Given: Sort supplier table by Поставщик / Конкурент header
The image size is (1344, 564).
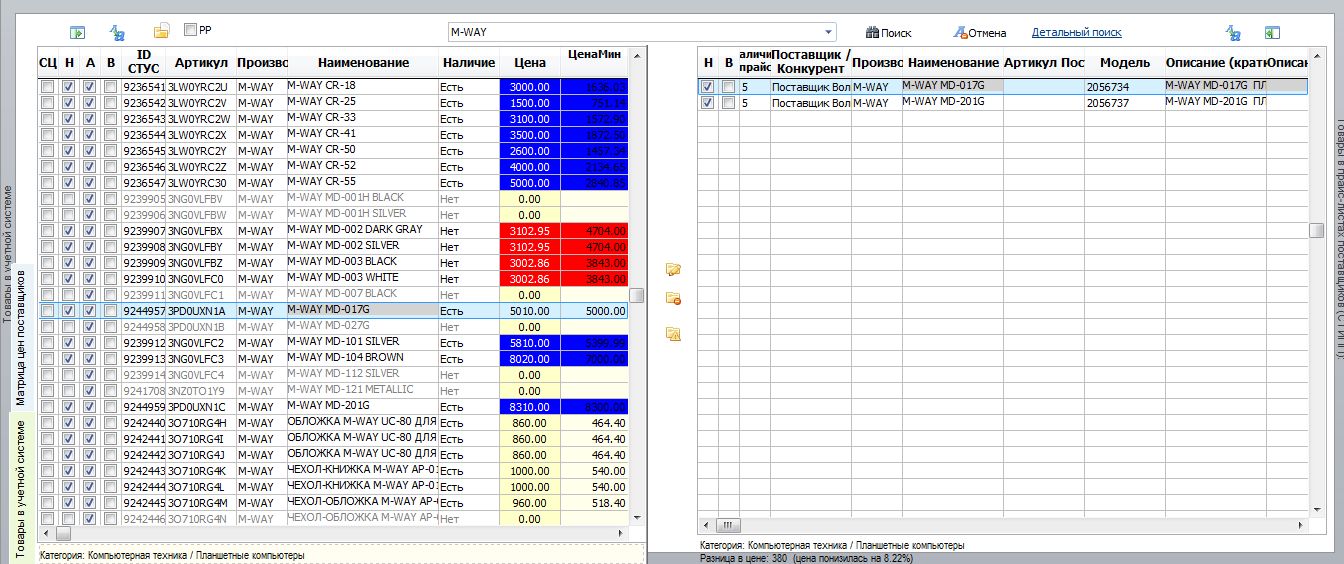Looking at the screenshot, I should point(810,63).
